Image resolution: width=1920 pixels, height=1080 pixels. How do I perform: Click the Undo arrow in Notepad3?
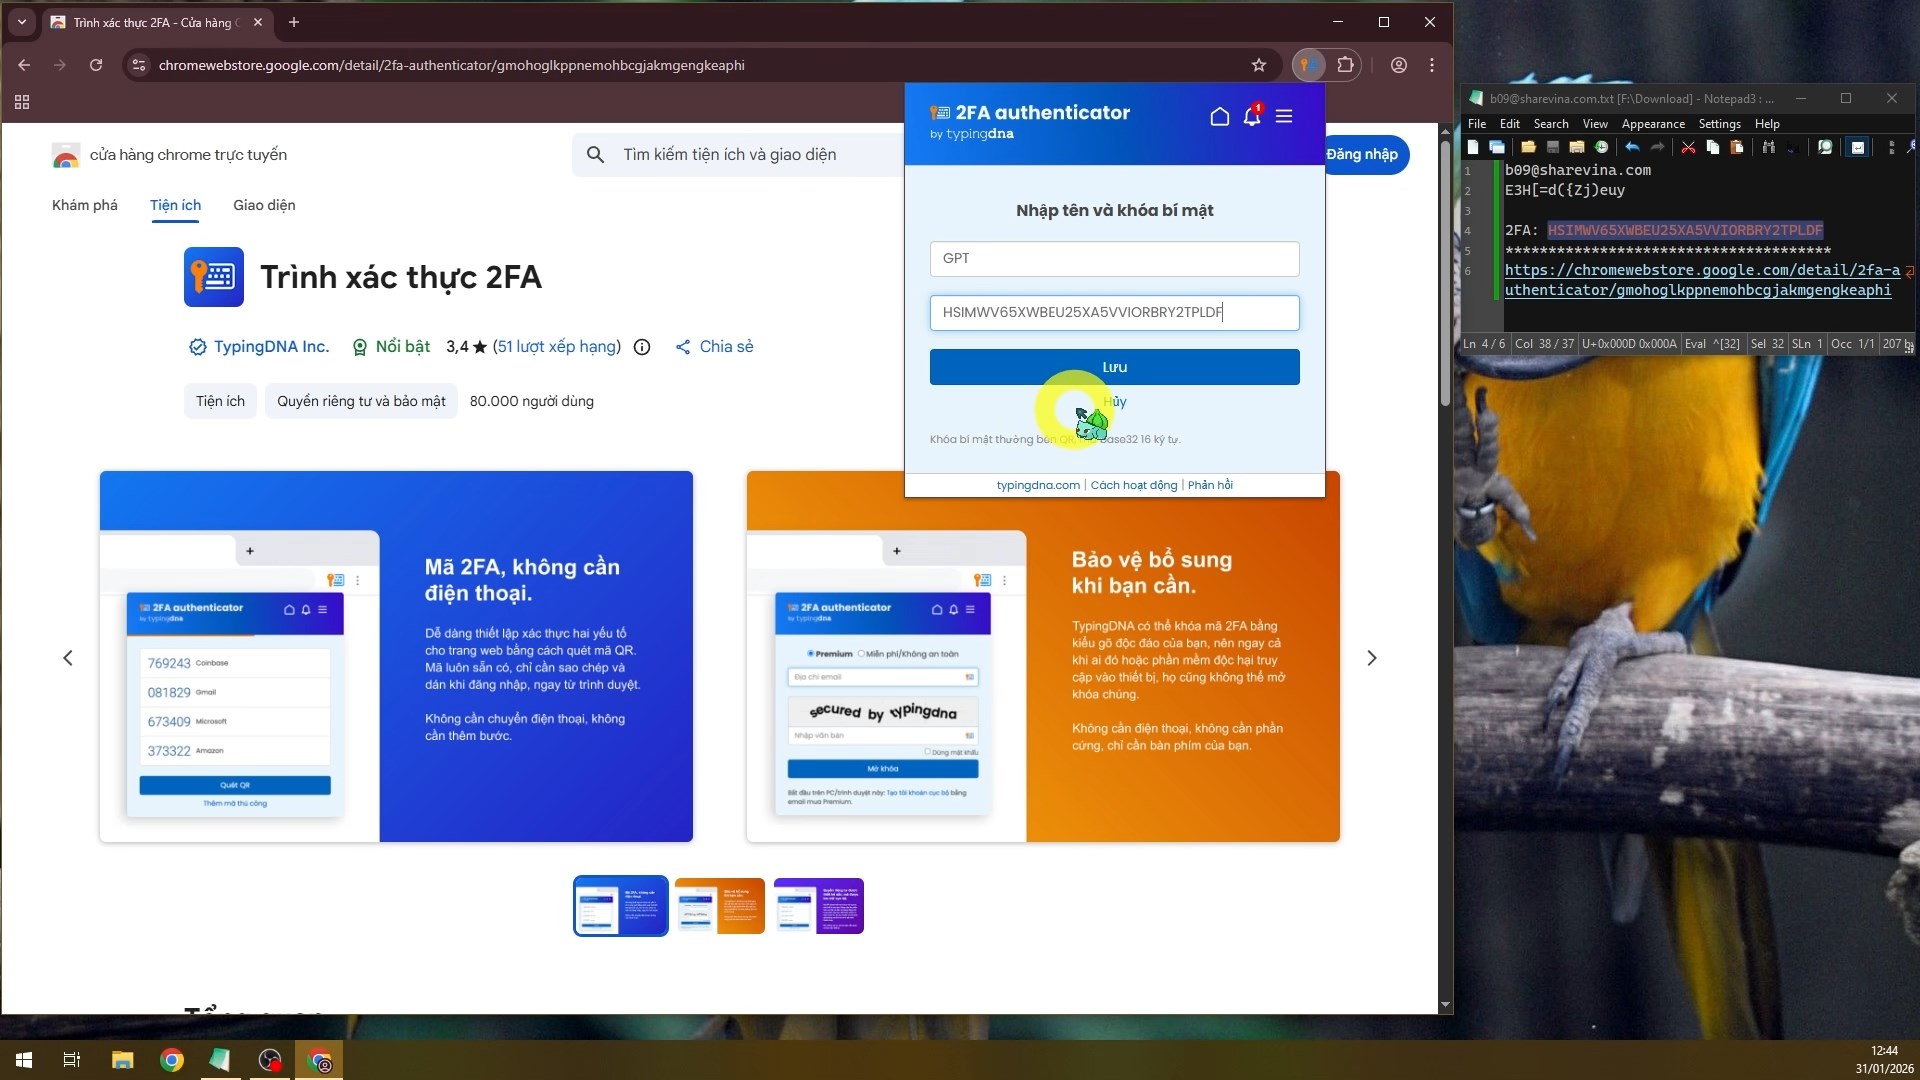tap(1632, 147)
